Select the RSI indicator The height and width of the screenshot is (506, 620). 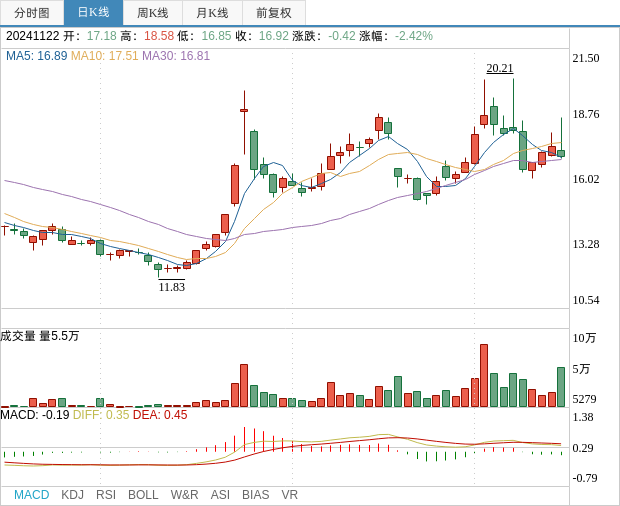pyautogui.click(x=106, y=495)
